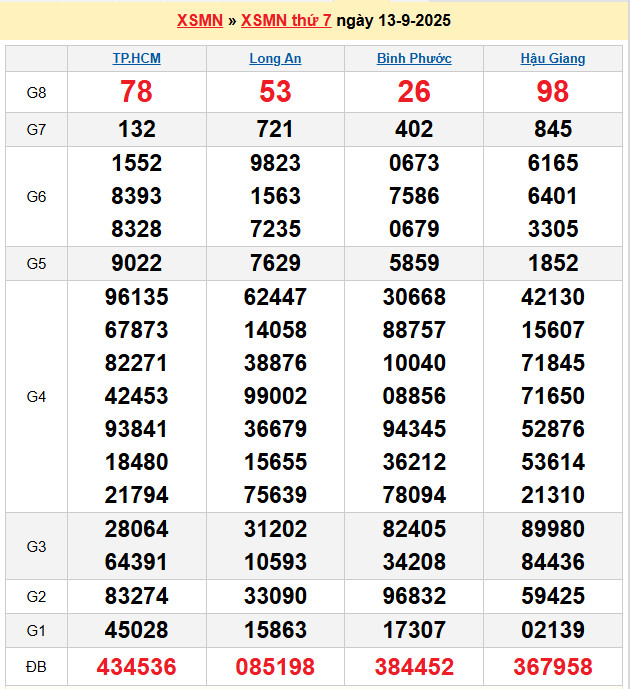Image resolution: width=630 pixels, height=689 pixels.
Task: Open the Long An province link
Action: point(275,59)
